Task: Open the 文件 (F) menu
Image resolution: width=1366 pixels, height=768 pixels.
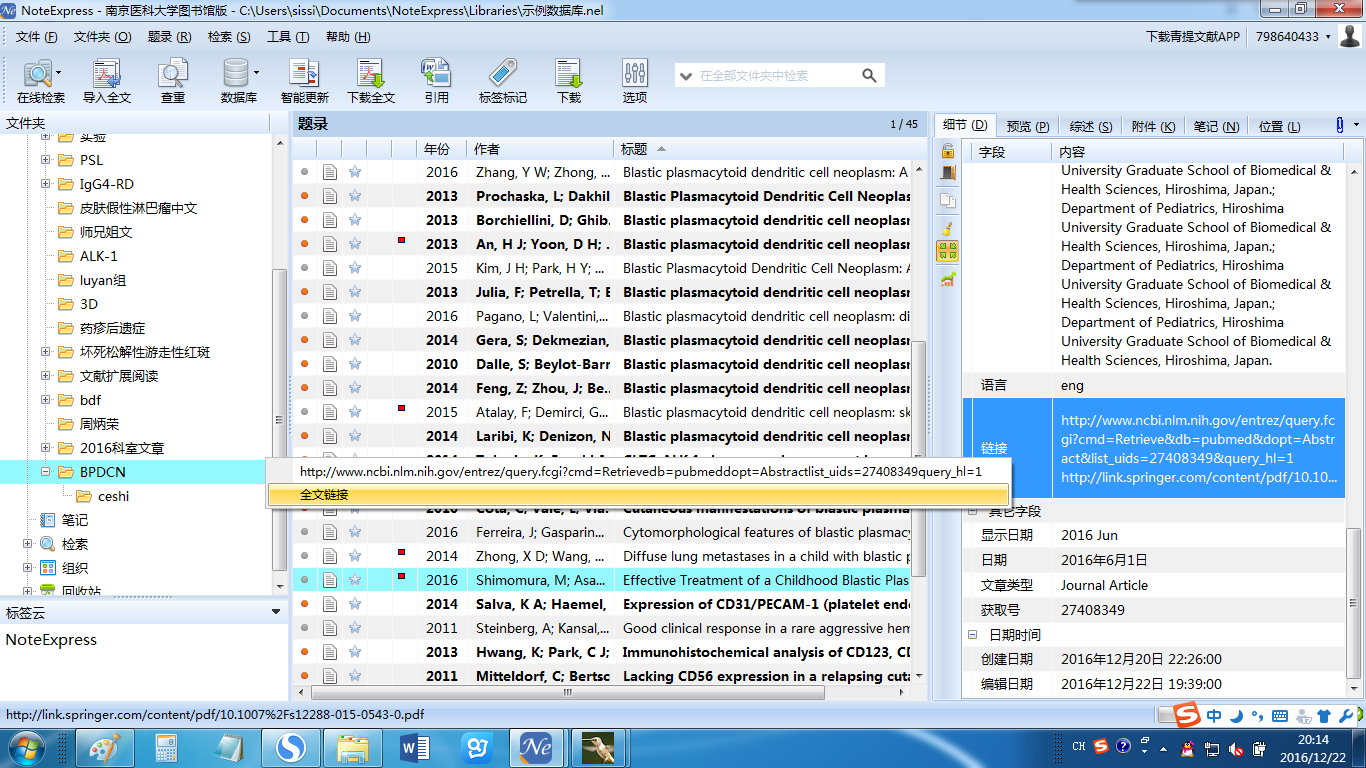Action: click(37, 37)
